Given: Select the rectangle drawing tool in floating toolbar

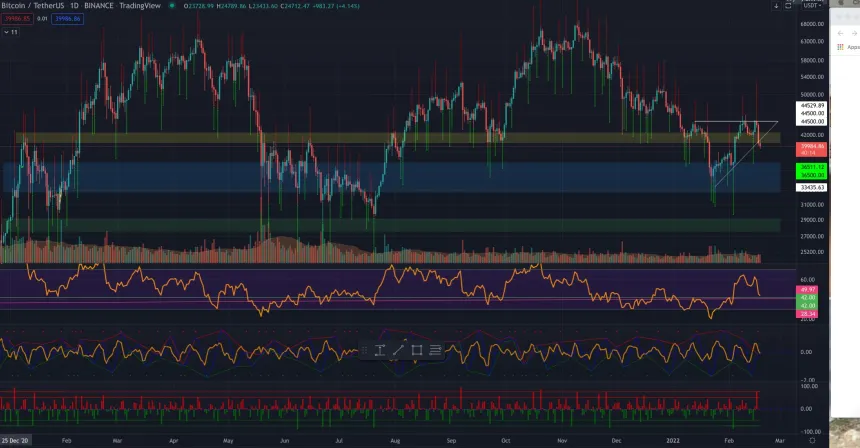Looking at the screenshot, I should tap(417, 350).
